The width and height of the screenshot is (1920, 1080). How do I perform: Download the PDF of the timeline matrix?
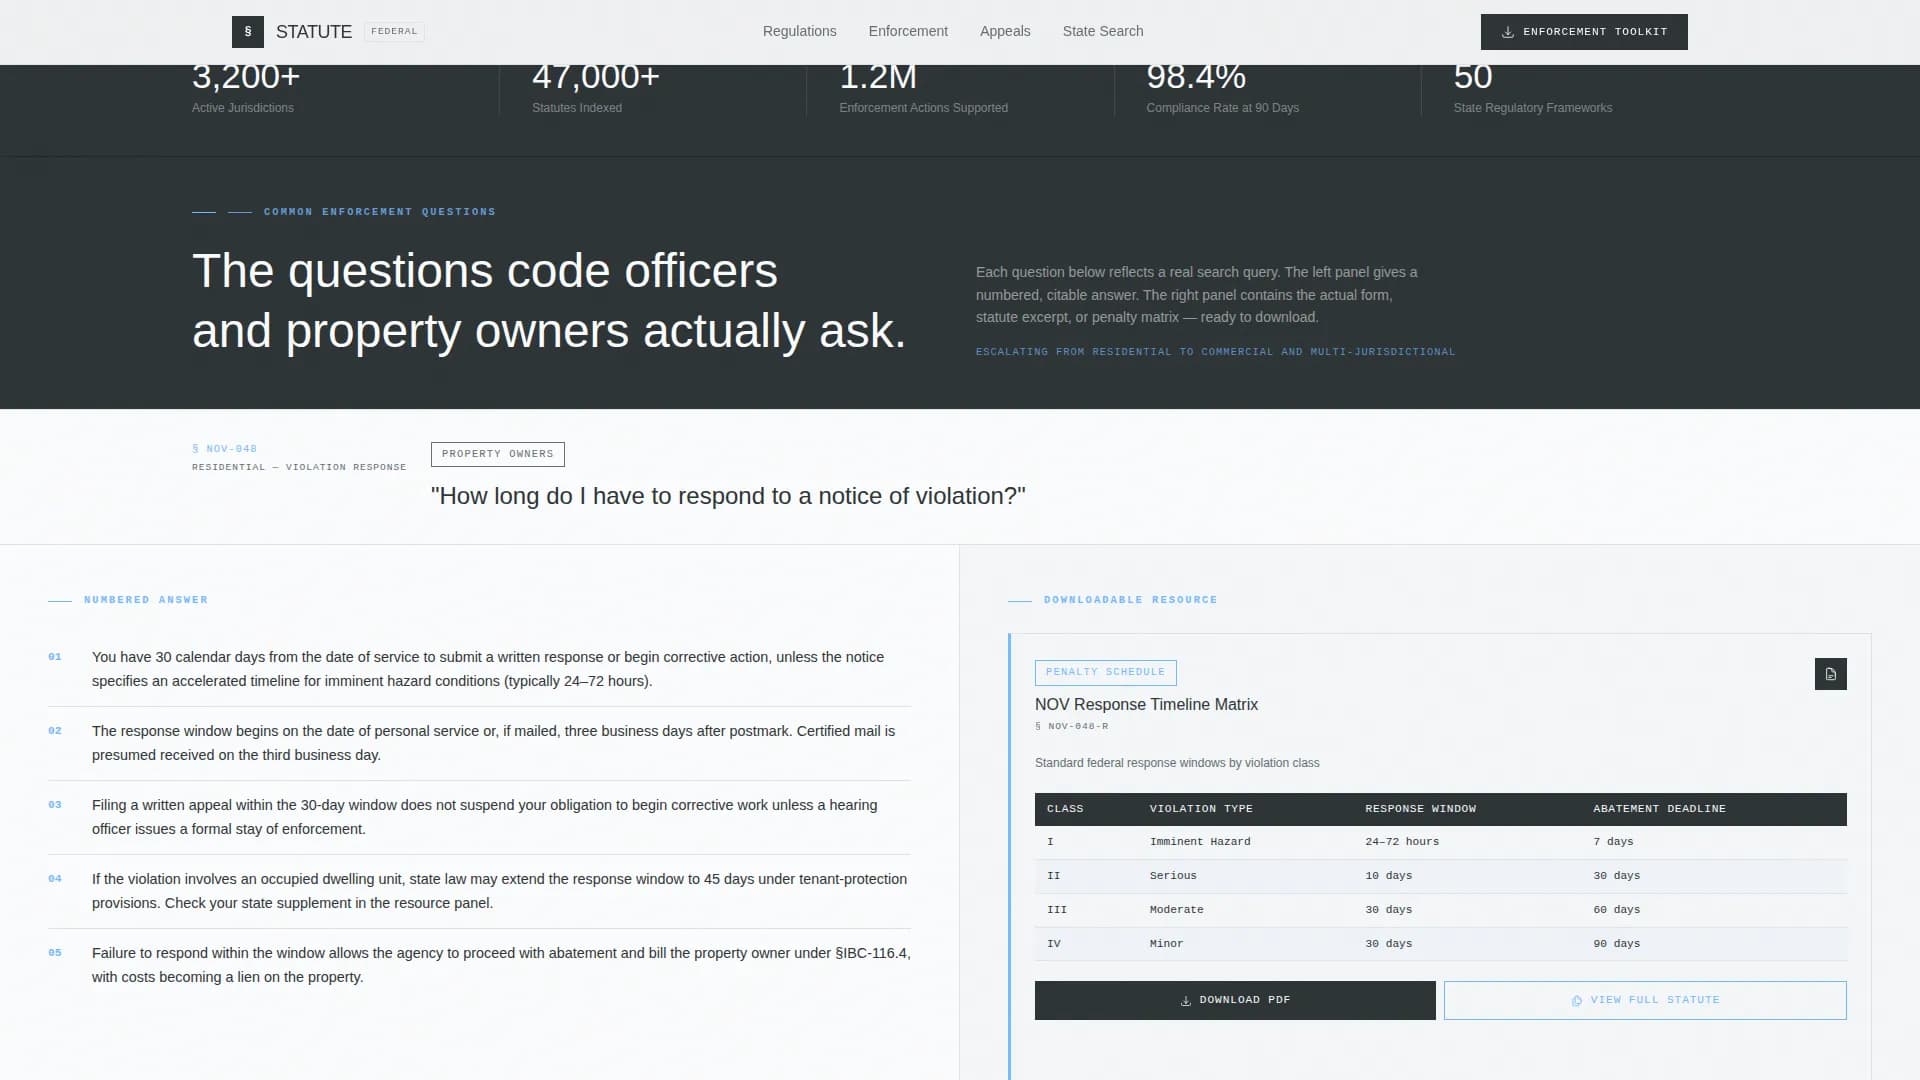click(x=1235, y=1000)
